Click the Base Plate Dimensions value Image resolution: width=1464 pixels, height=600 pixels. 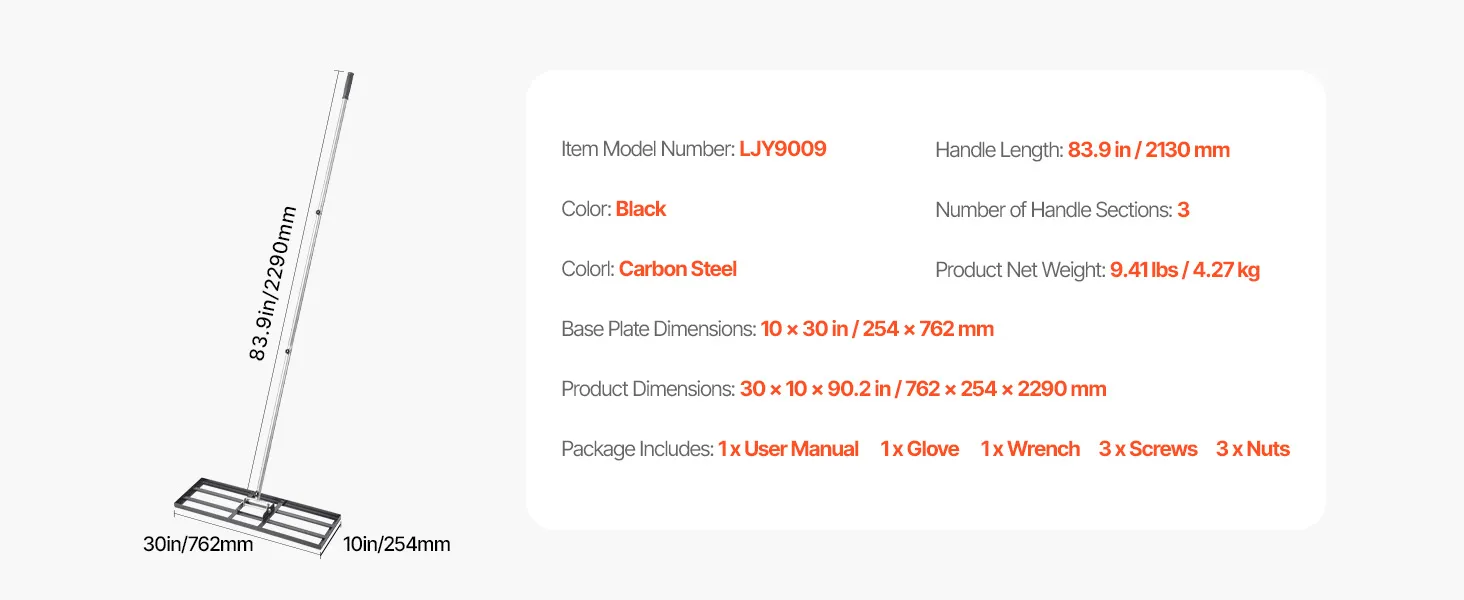[877, 329]
